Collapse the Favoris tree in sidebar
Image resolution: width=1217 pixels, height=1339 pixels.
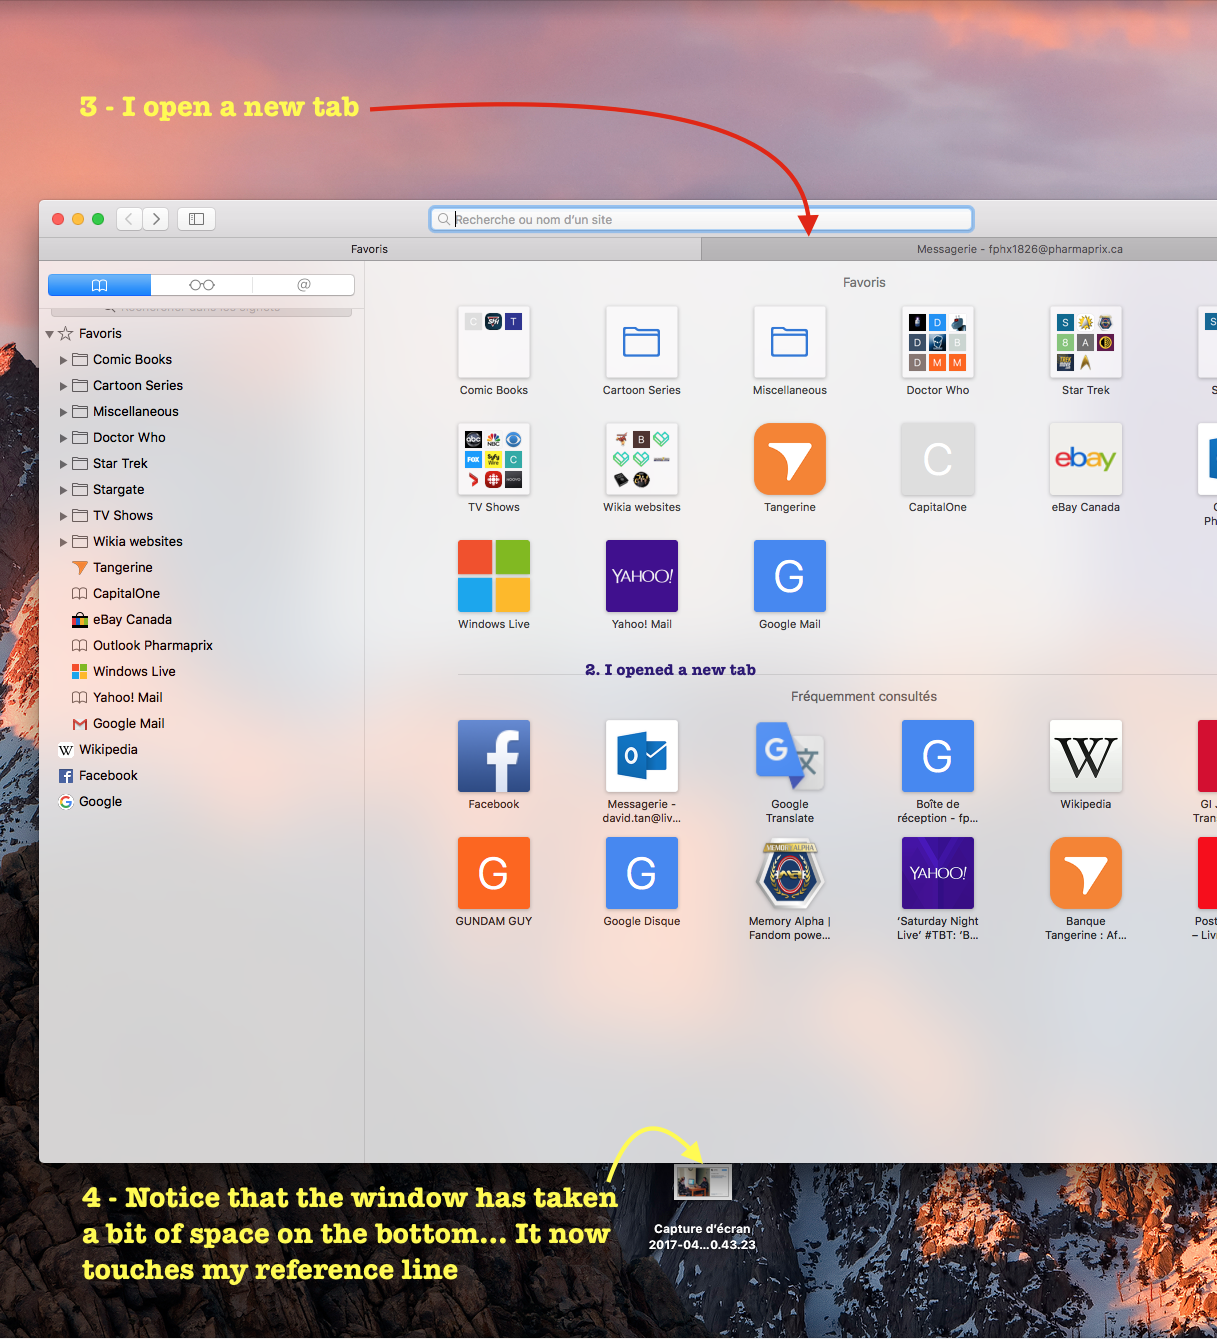click(x=50, y=334)
